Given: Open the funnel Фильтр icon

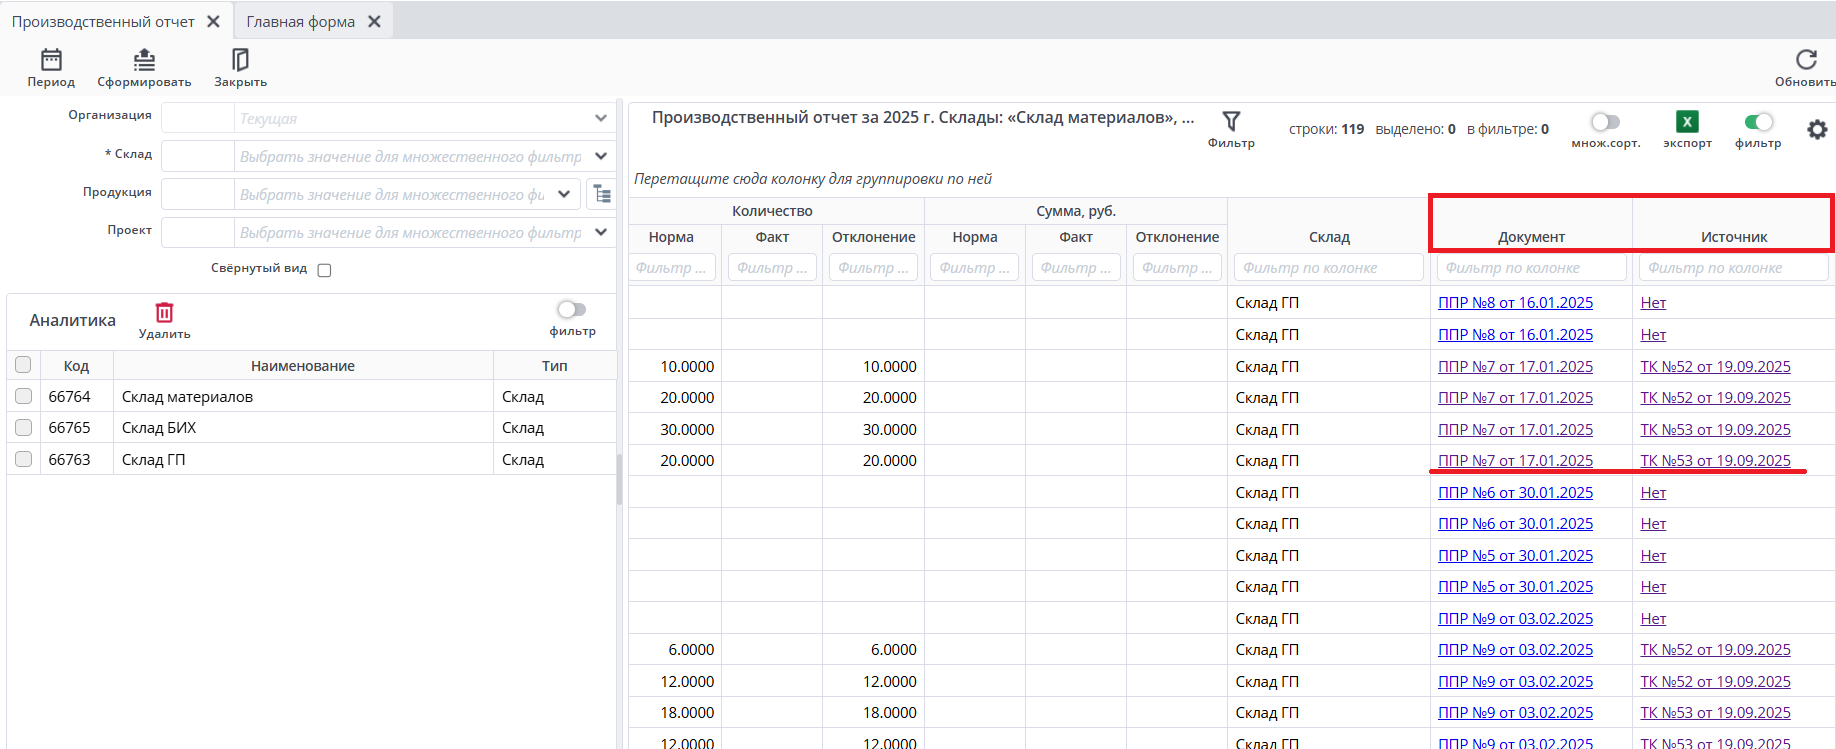Looking at the screenshot, I should point(1231,122).
